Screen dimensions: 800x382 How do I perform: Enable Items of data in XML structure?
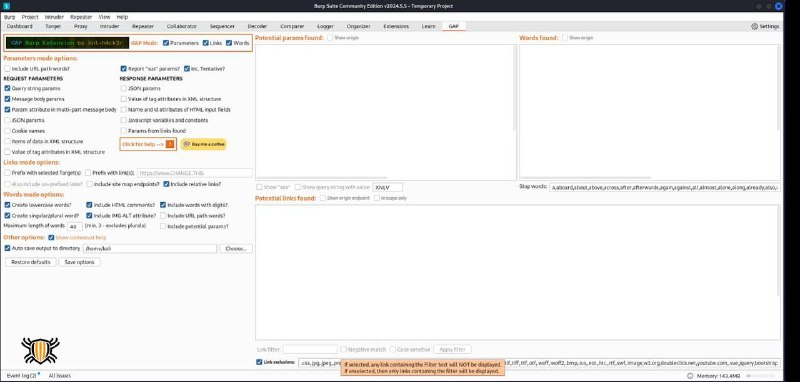tap(7, 141)
